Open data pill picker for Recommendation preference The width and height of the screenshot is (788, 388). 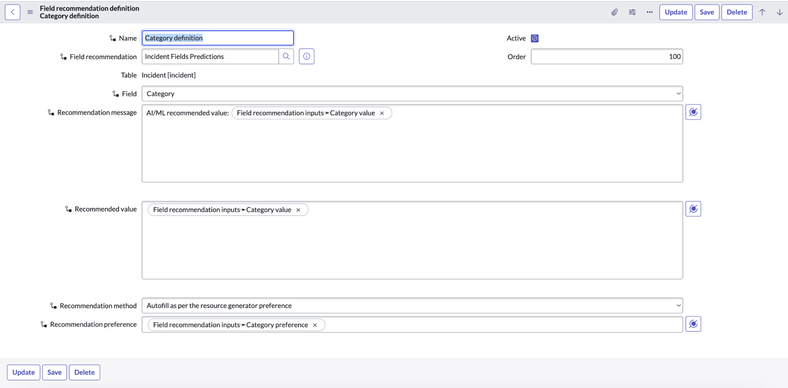pos(693,324)
